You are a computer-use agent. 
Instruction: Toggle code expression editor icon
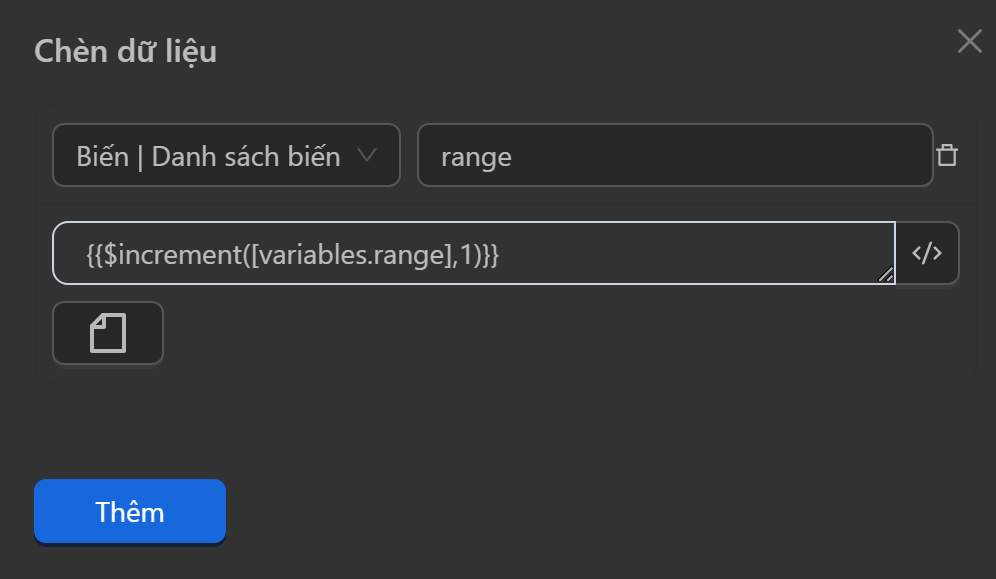[927, 253]
